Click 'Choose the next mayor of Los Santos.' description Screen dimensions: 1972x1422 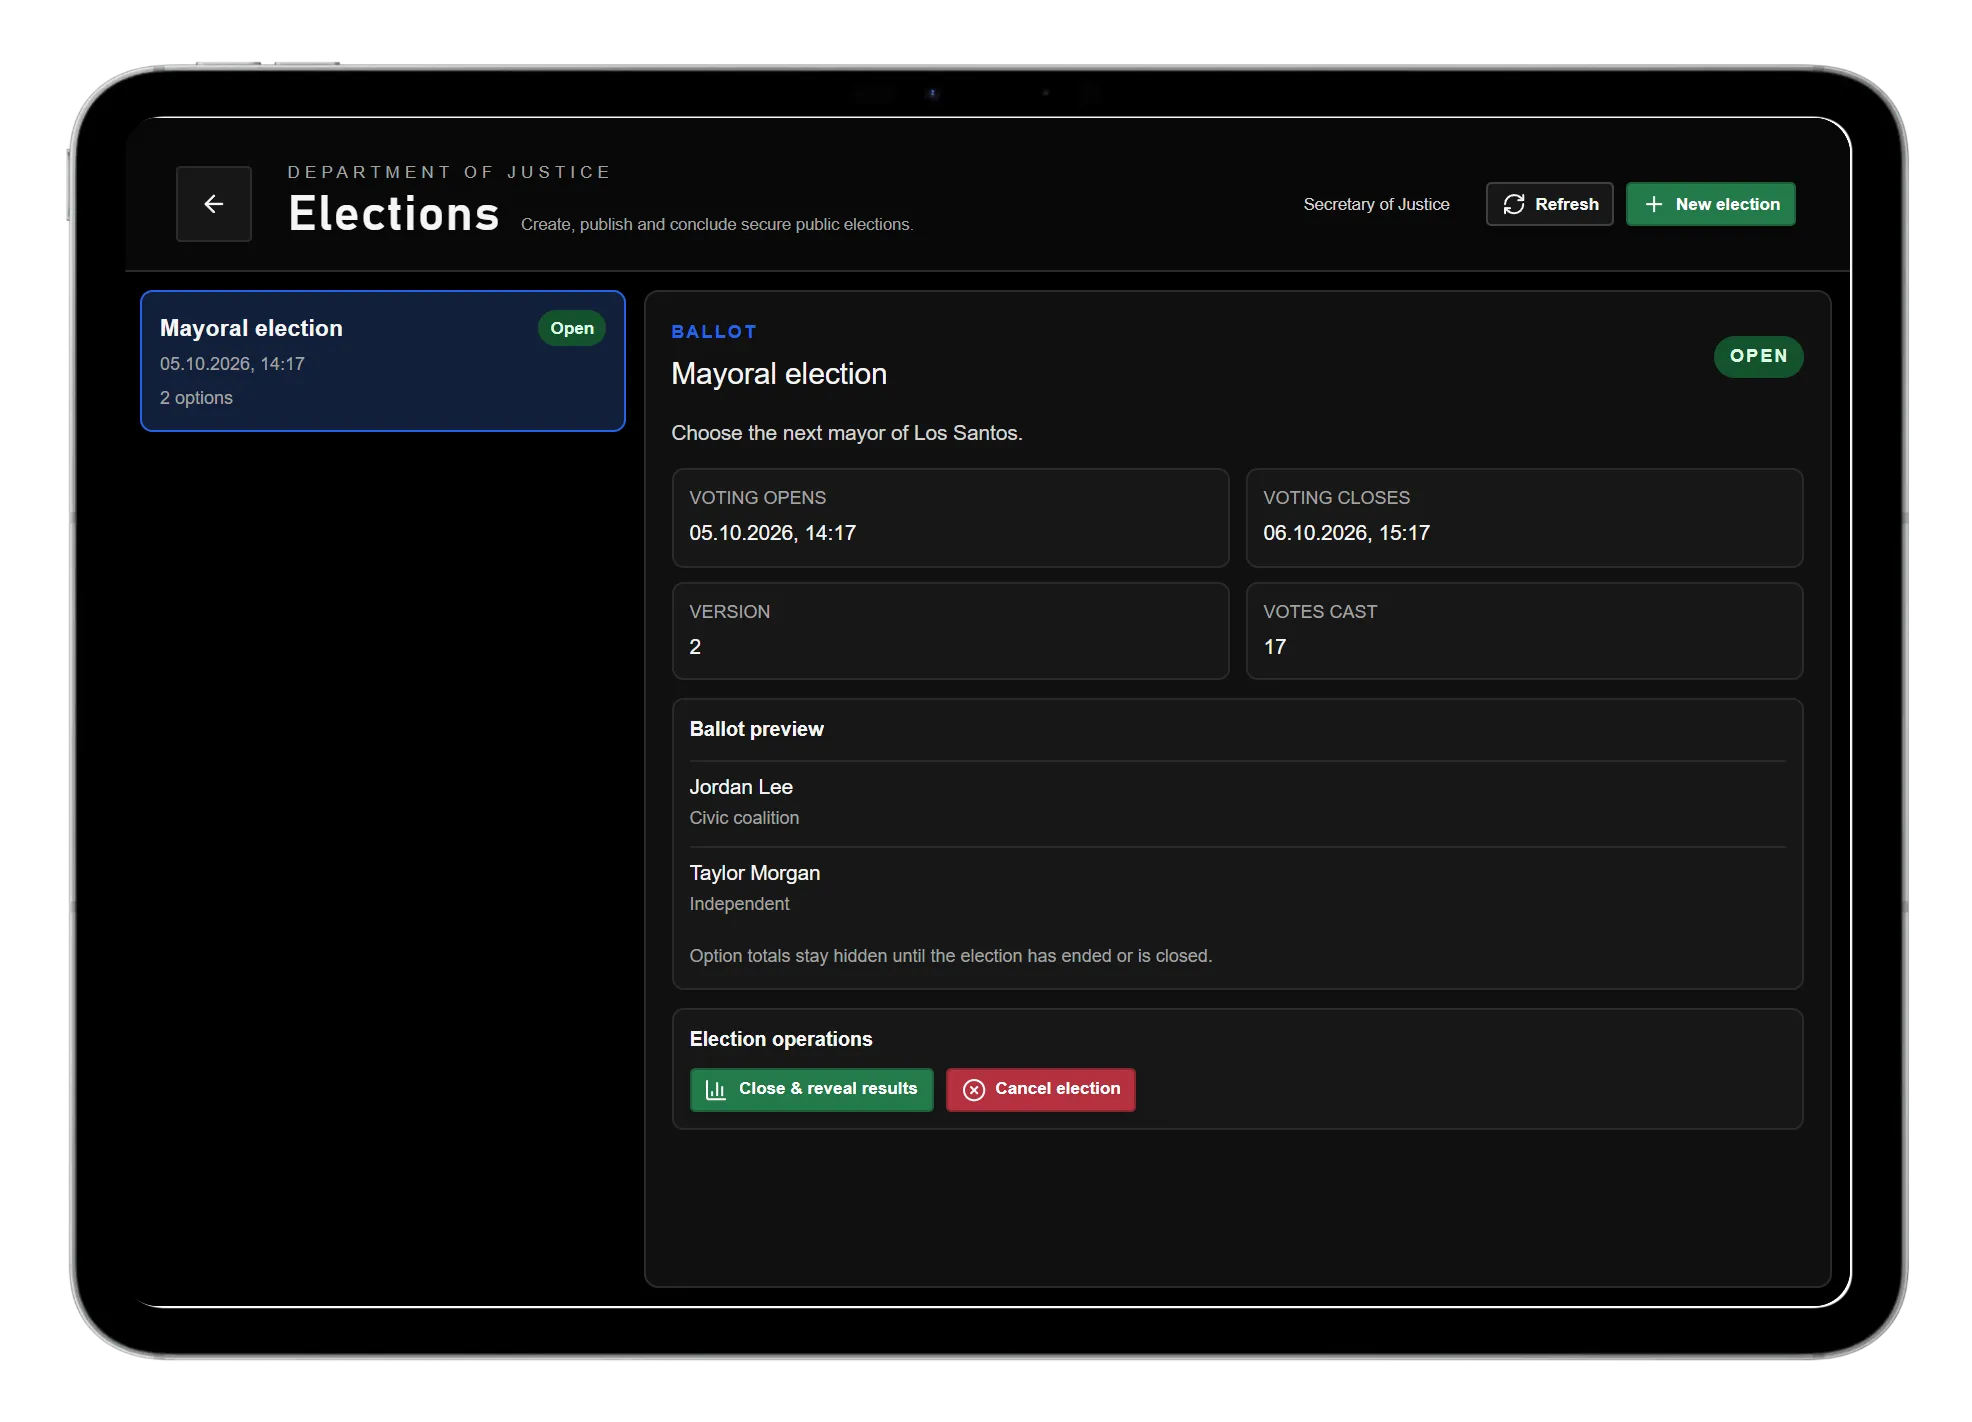coord(847,433)
